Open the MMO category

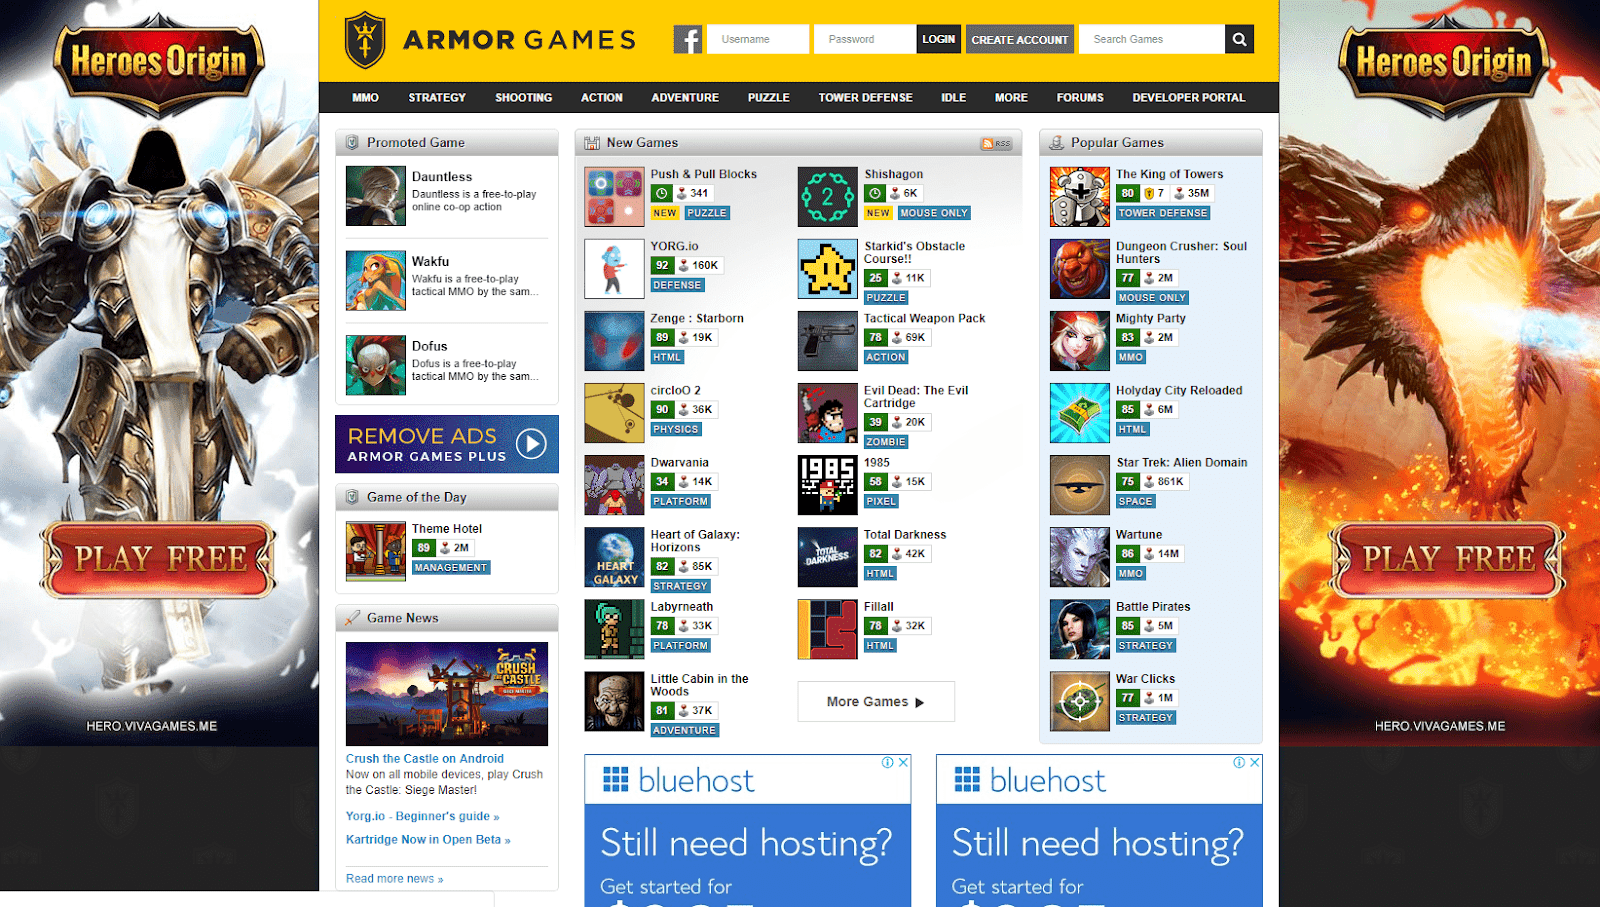tap(365, 98)
